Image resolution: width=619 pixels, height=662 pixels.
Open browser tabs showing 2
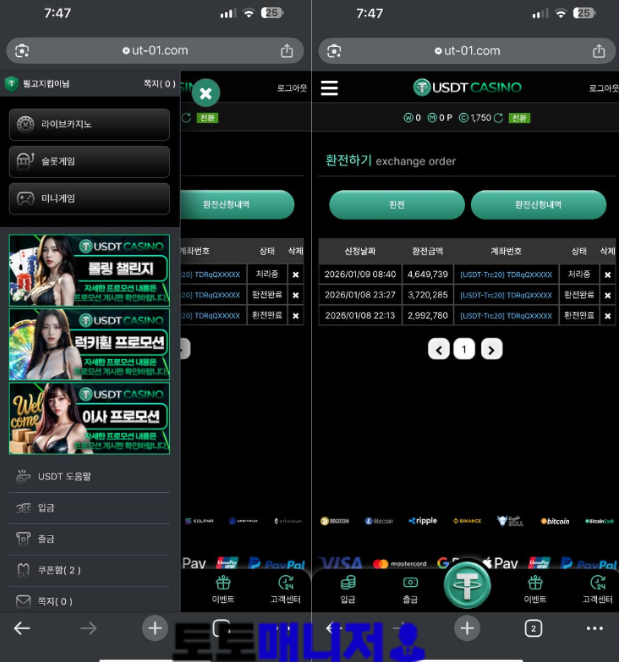pyautogui.click(x=533, y=628)
